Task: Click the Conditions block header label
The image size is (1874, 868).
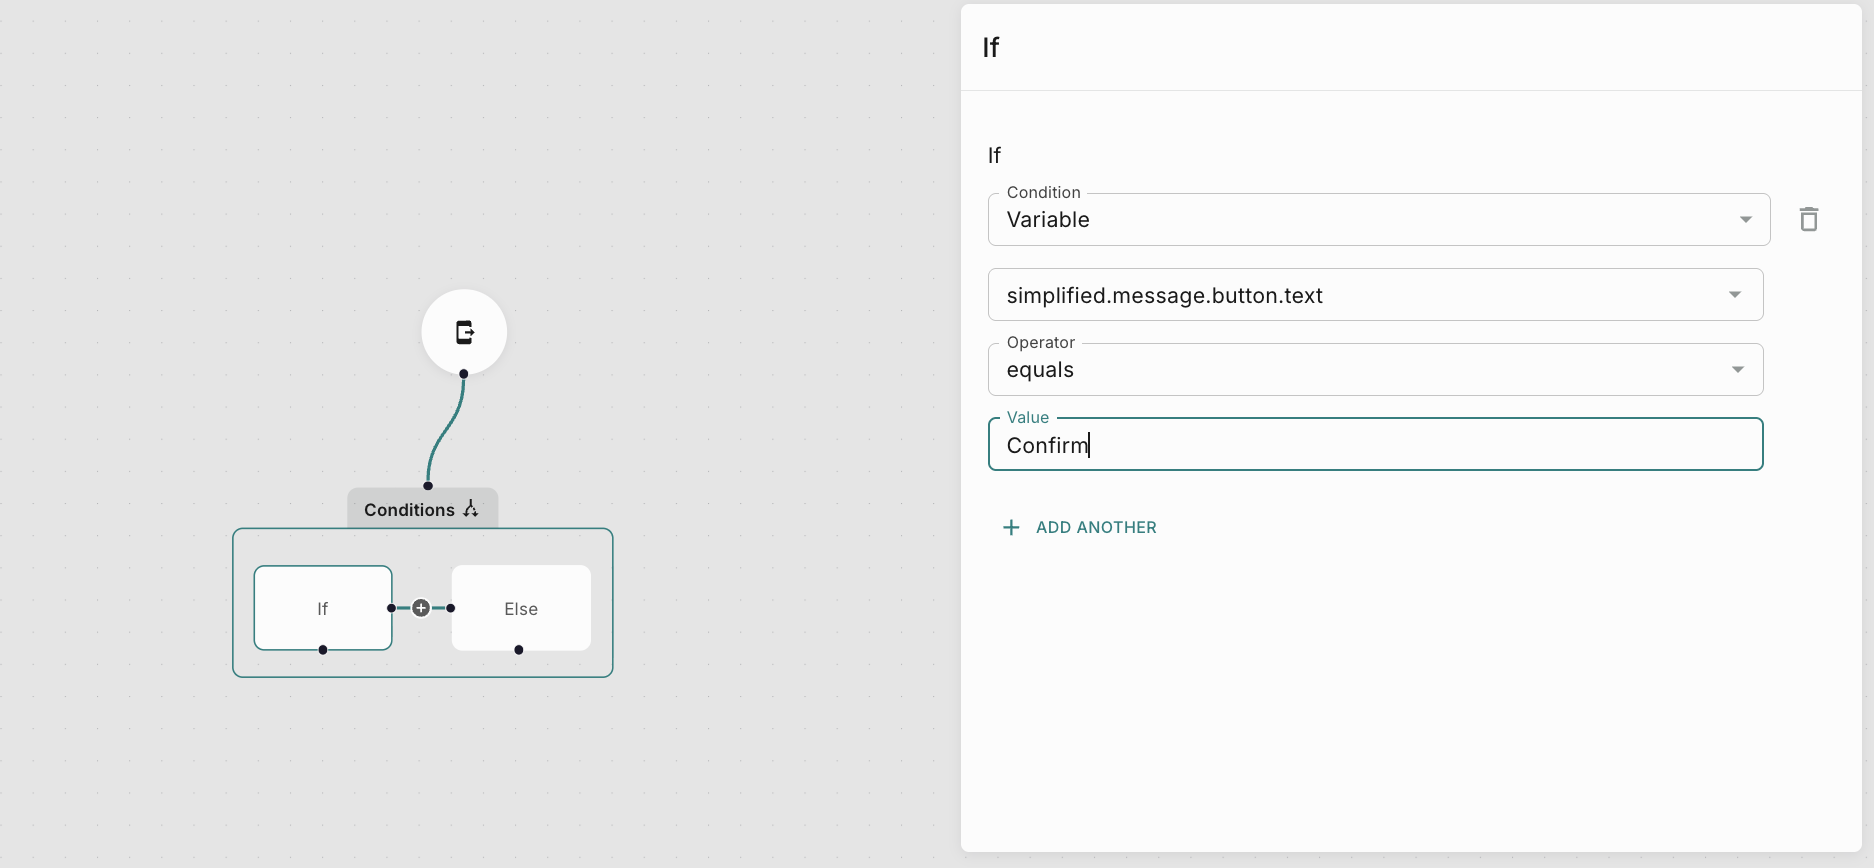Action: click(x=409, y=510)
